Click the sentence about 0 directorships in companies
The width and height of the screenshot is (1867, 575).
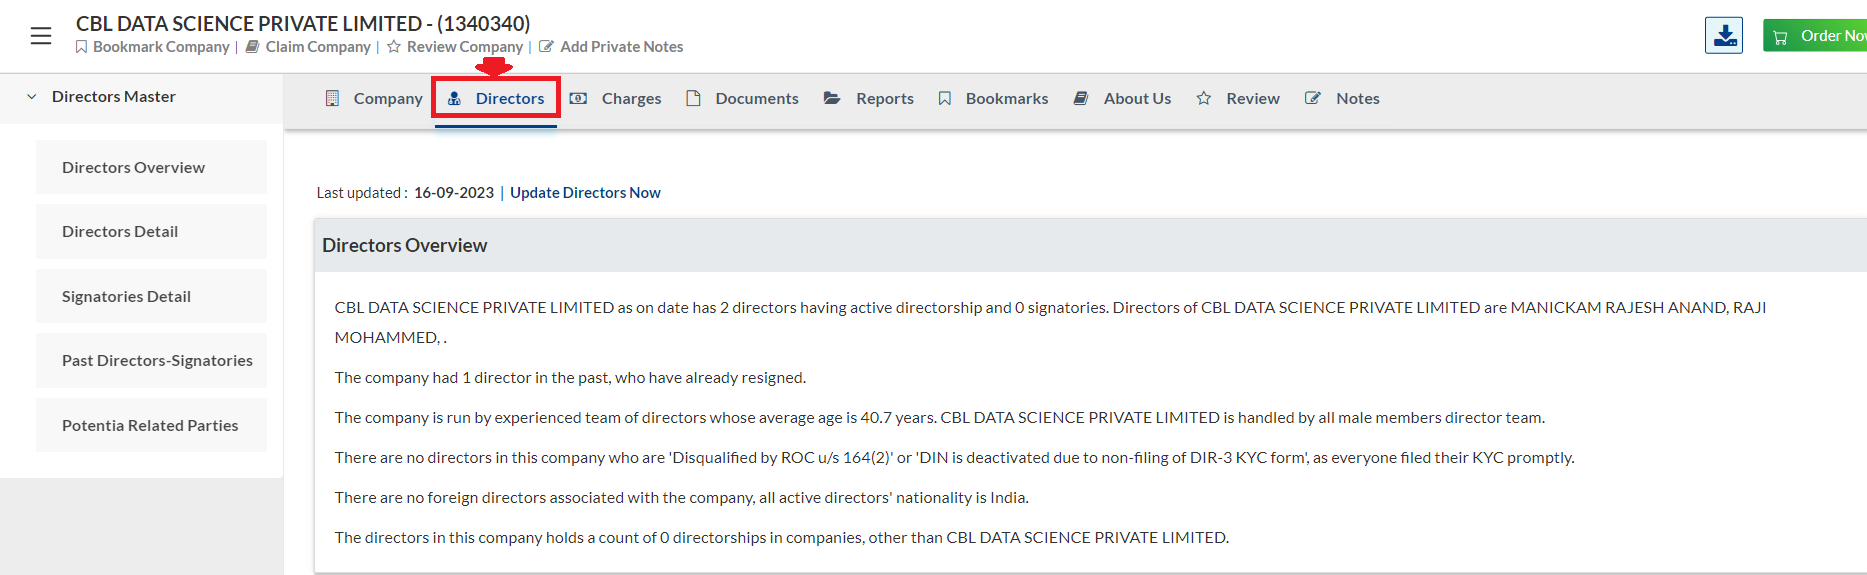point(782,538)
